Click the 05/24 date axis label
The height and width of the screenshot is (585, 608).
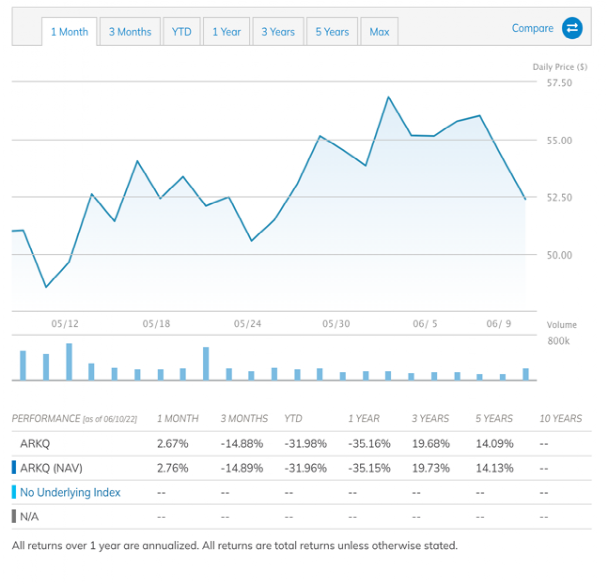tap(247, 324)
